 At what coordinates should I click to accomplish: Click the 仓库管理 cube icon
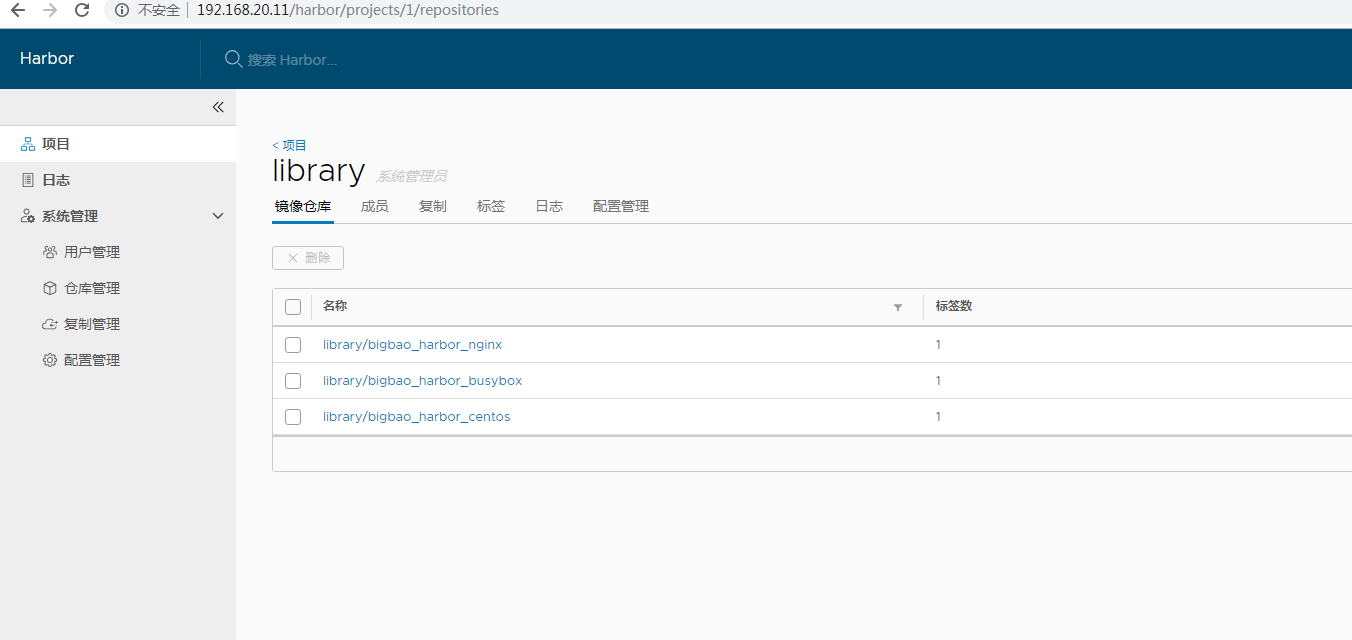point(50,288)
